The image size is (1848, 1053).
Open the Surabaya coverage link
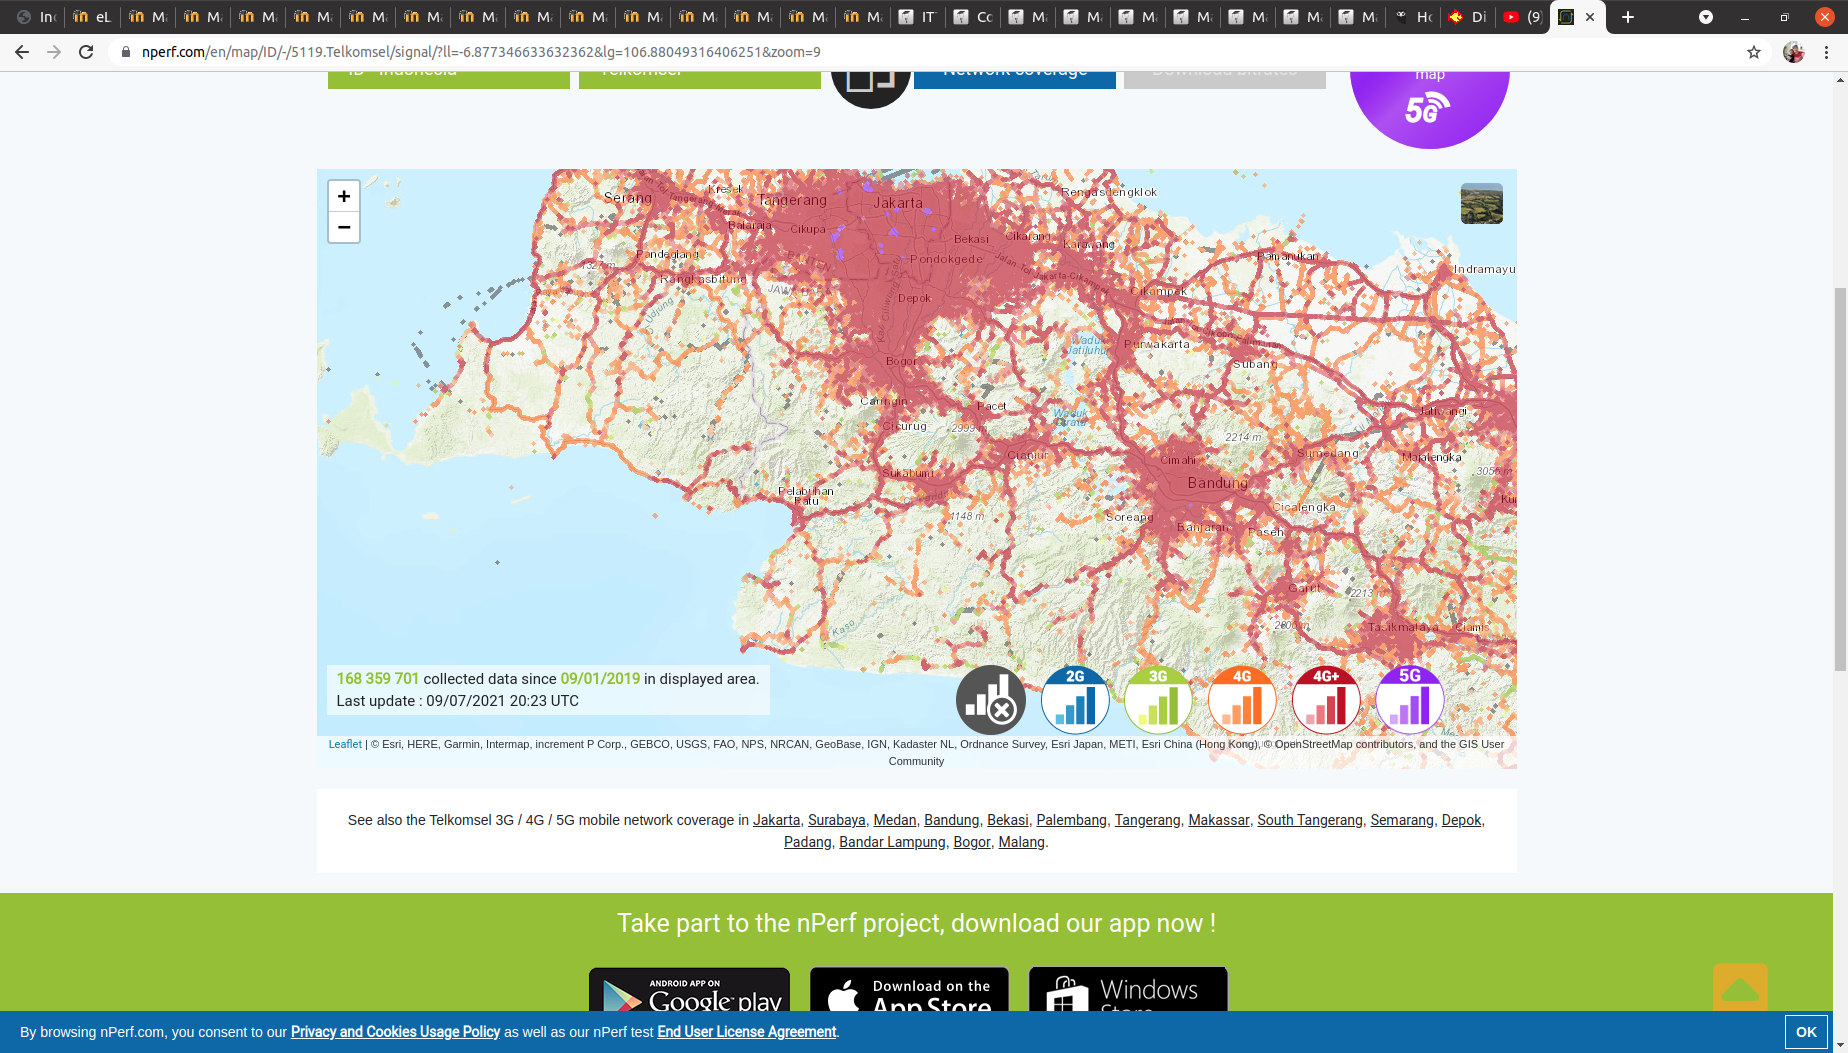(x=836, y=820)
